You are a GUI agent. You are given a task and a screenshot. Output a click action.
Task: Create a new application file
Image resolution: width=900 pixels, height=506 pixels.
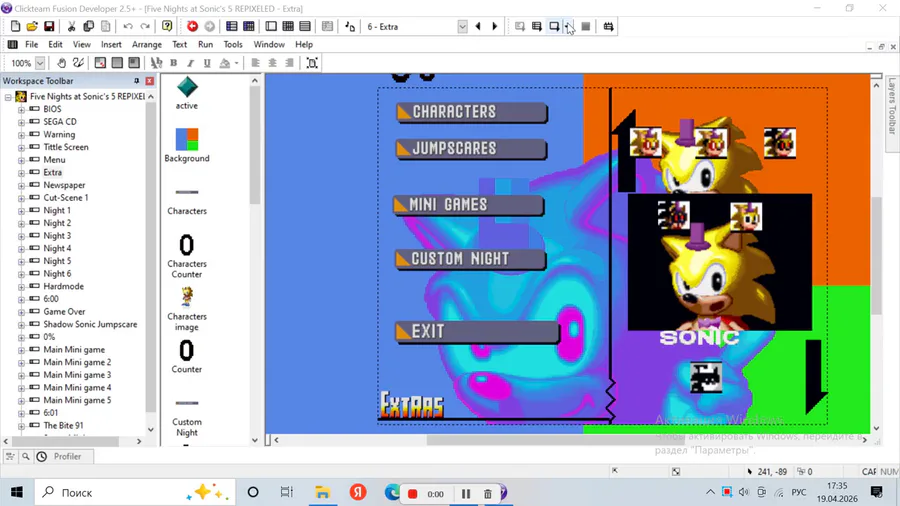[x=15, y=26]
